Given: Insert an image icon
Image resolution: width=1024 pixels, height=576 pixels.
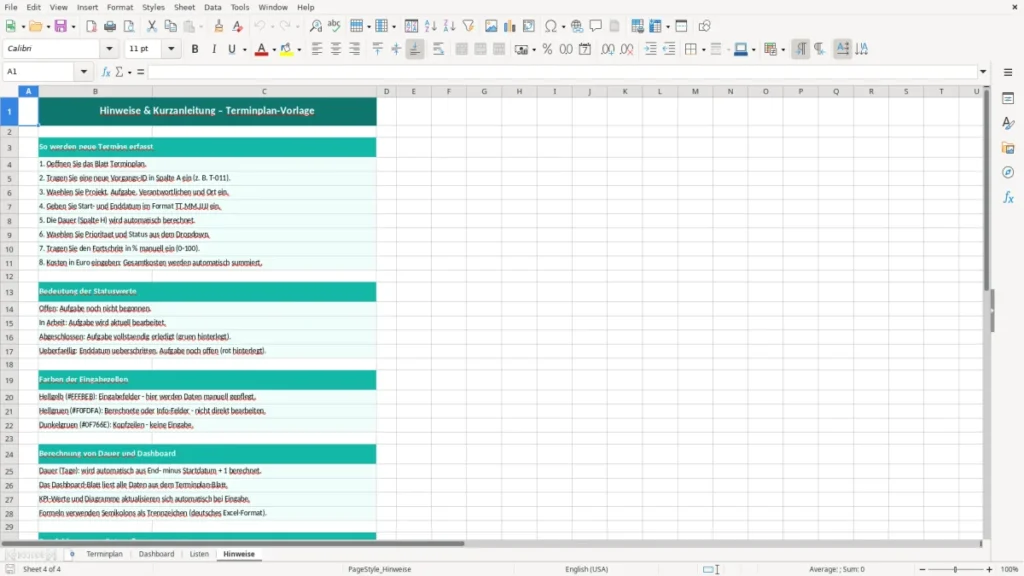Looking at the screenshot, I should pos(491,26).
